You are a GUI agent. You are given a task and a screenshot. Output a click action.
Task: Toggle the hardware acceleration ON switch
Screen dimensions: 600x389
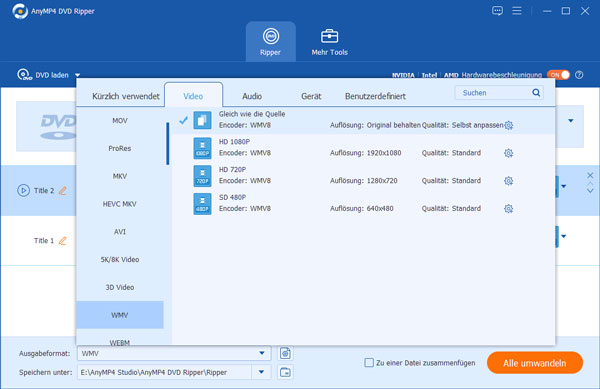tap(558, 75)
